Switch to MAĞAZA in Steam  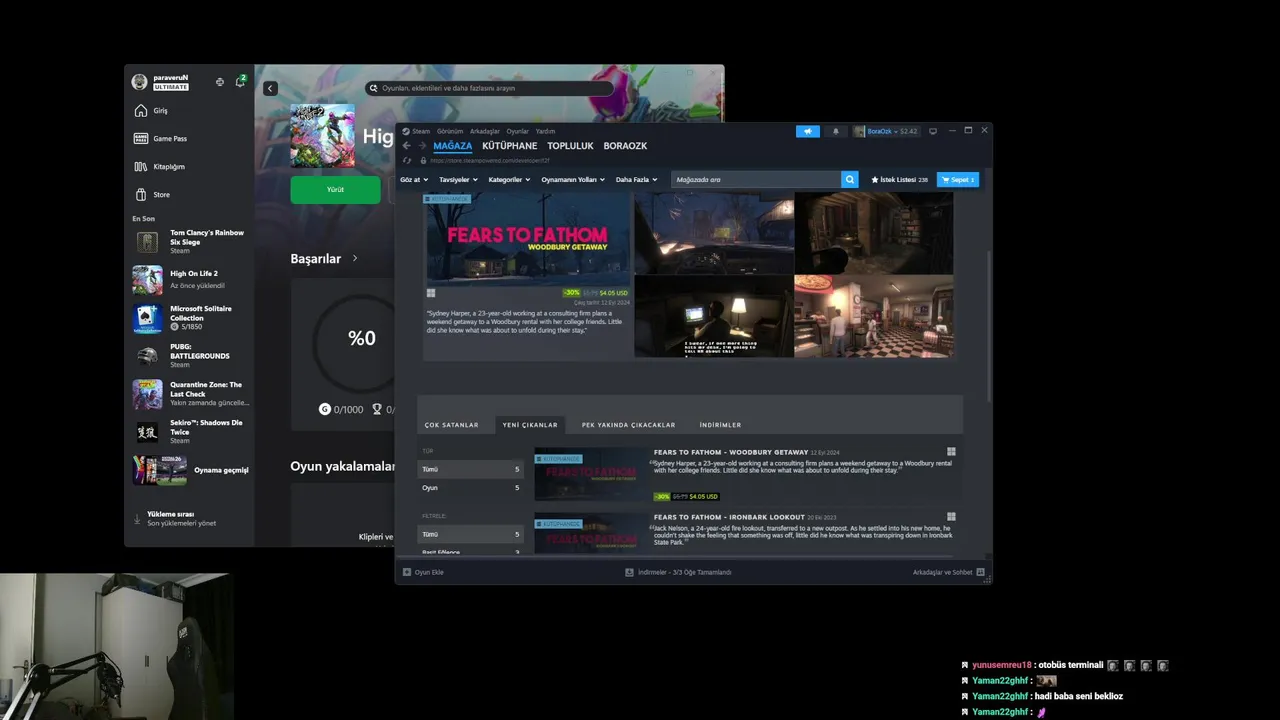point(452,146)
